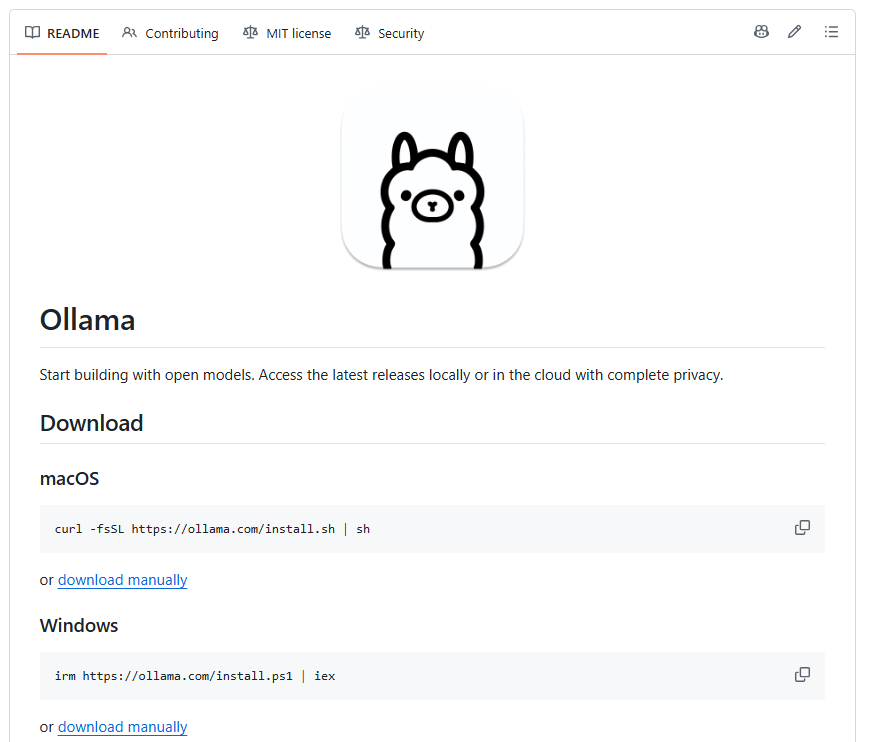Click the curl -fsSL install.sh code text
The image size is (881, 742).
212,529
